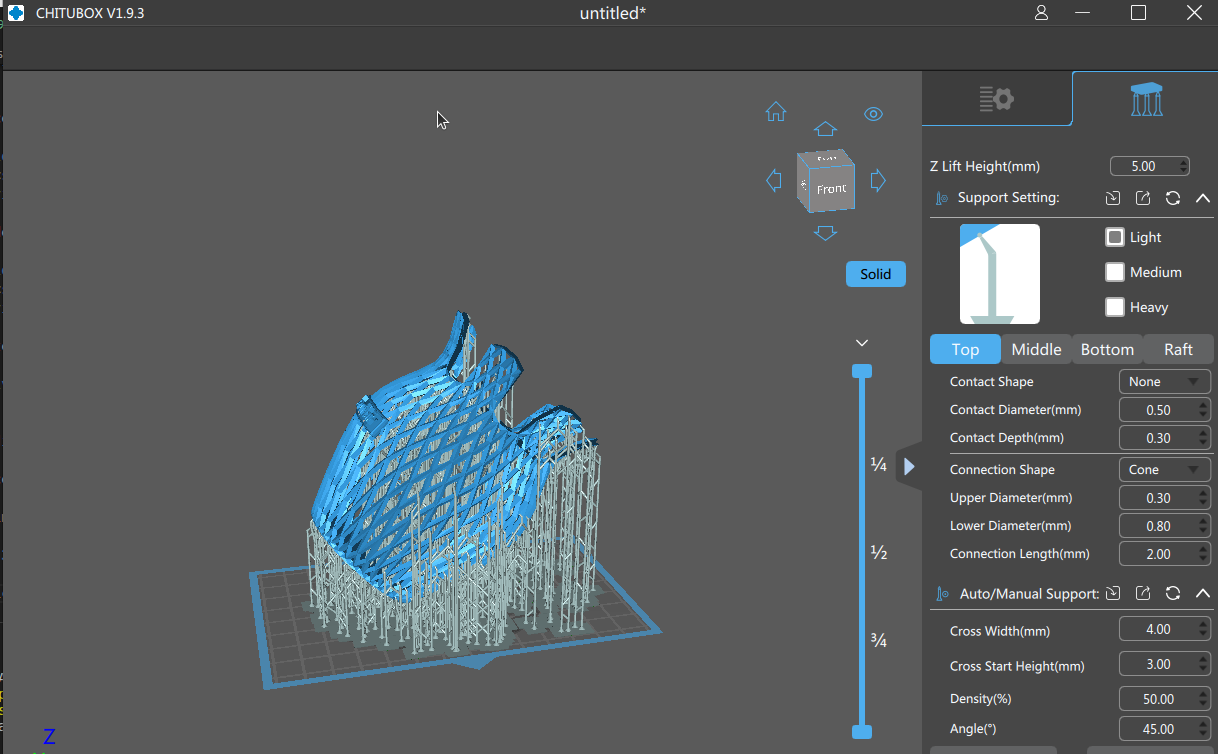1218x754 pixels.
Task: Enable the Light support checkbox
Action: 1115,237
